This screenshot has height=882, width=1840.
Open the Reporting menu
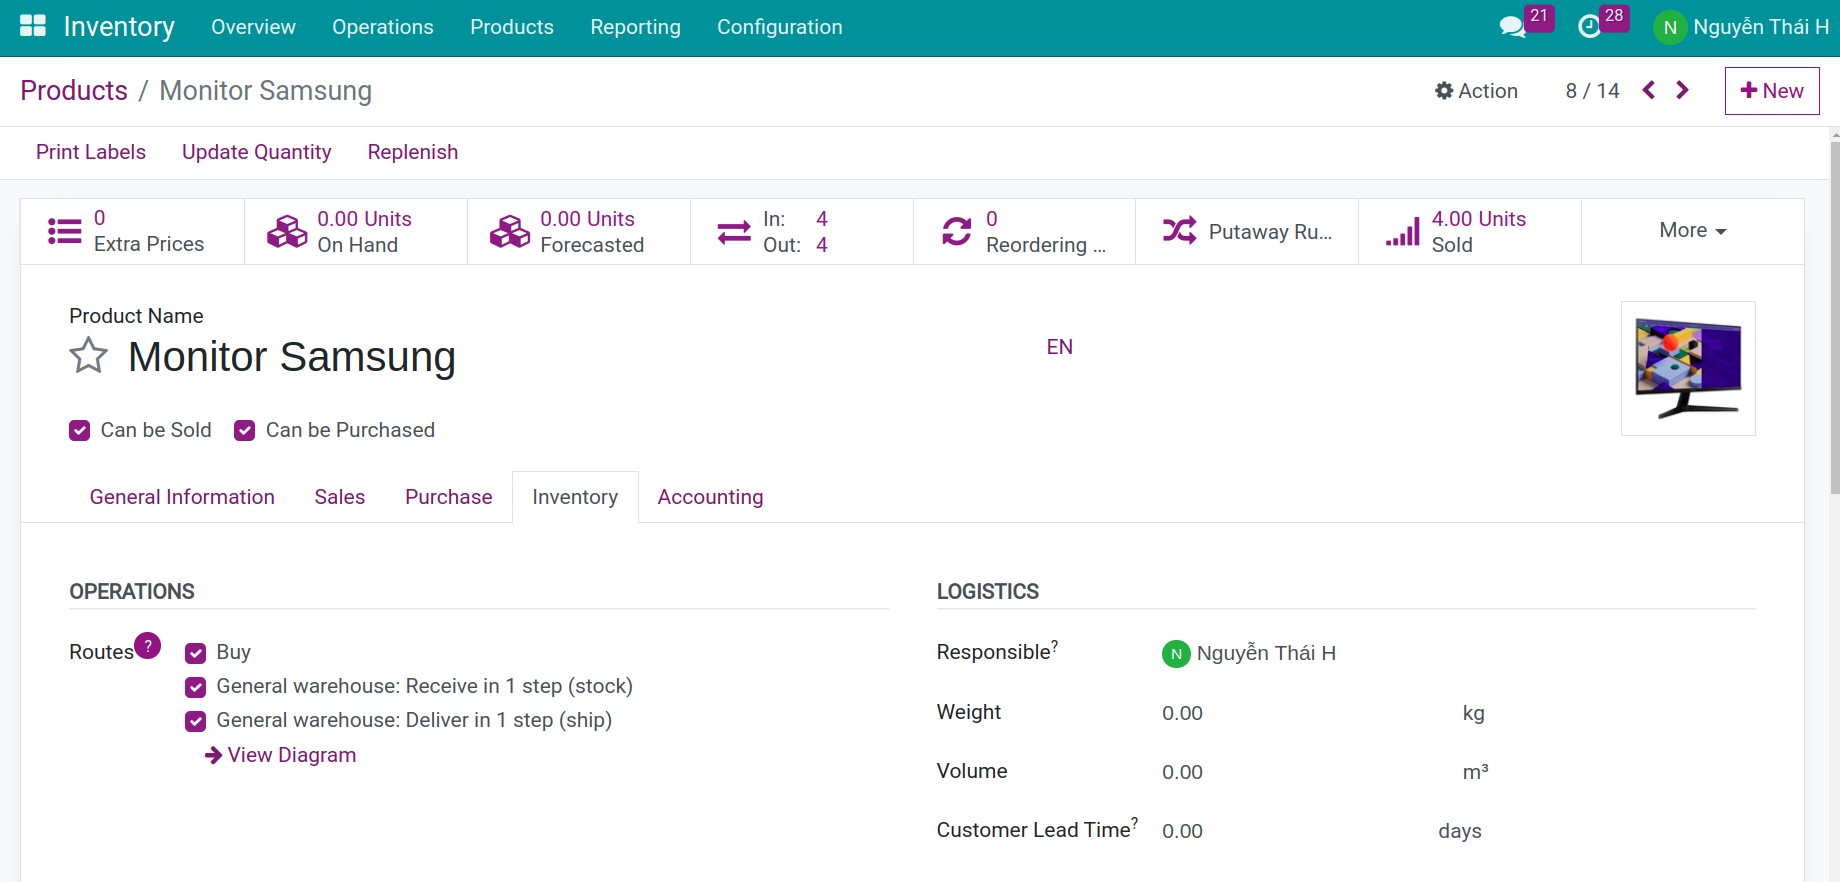[635, 27]
